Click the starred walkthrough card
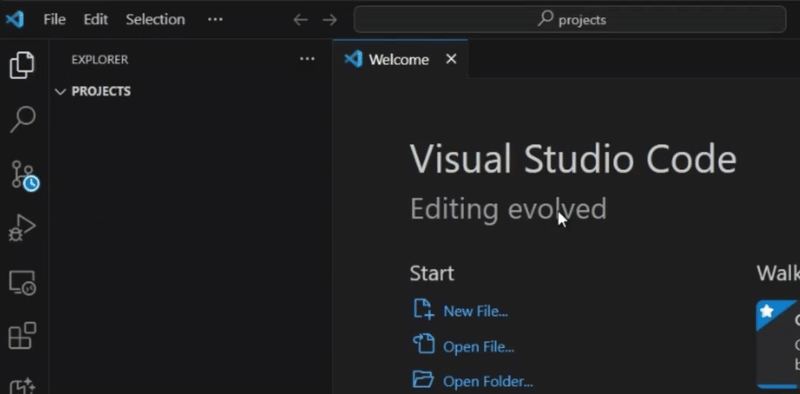 [x=778, y=344]
